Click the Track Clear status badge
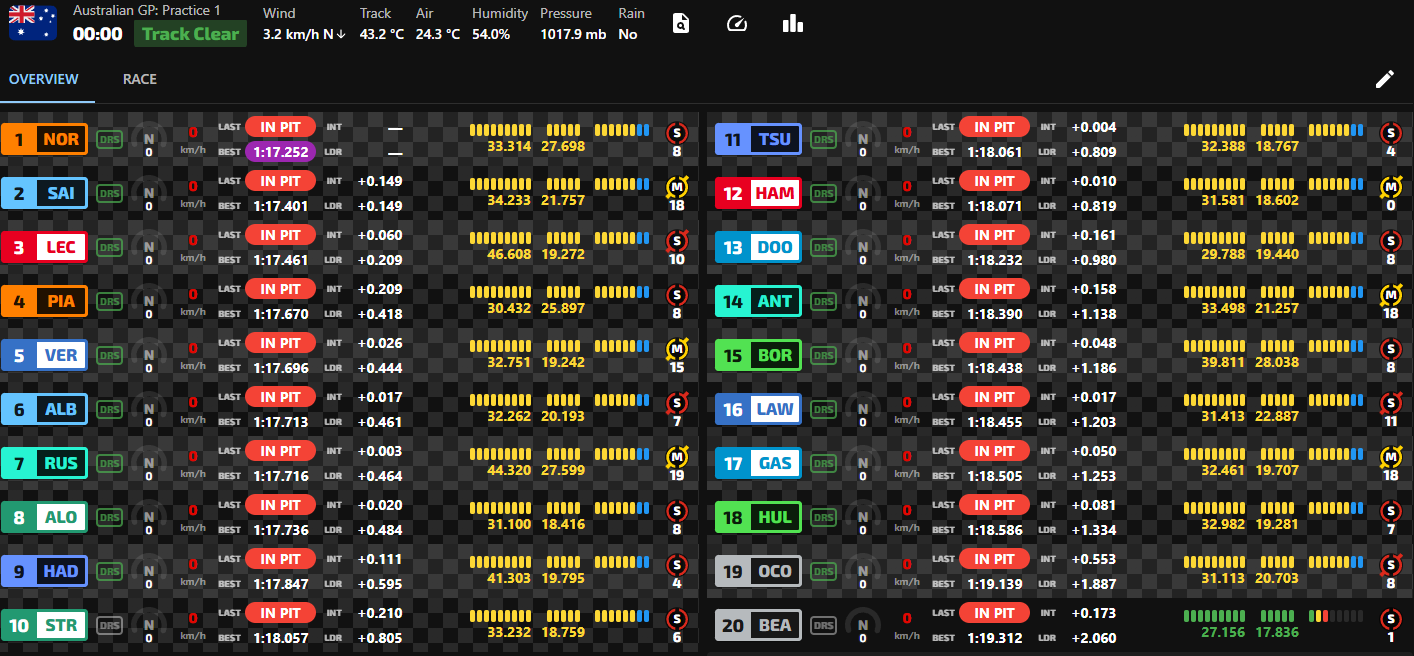Screen dimensions: 1414x656 tap(191, 34)
